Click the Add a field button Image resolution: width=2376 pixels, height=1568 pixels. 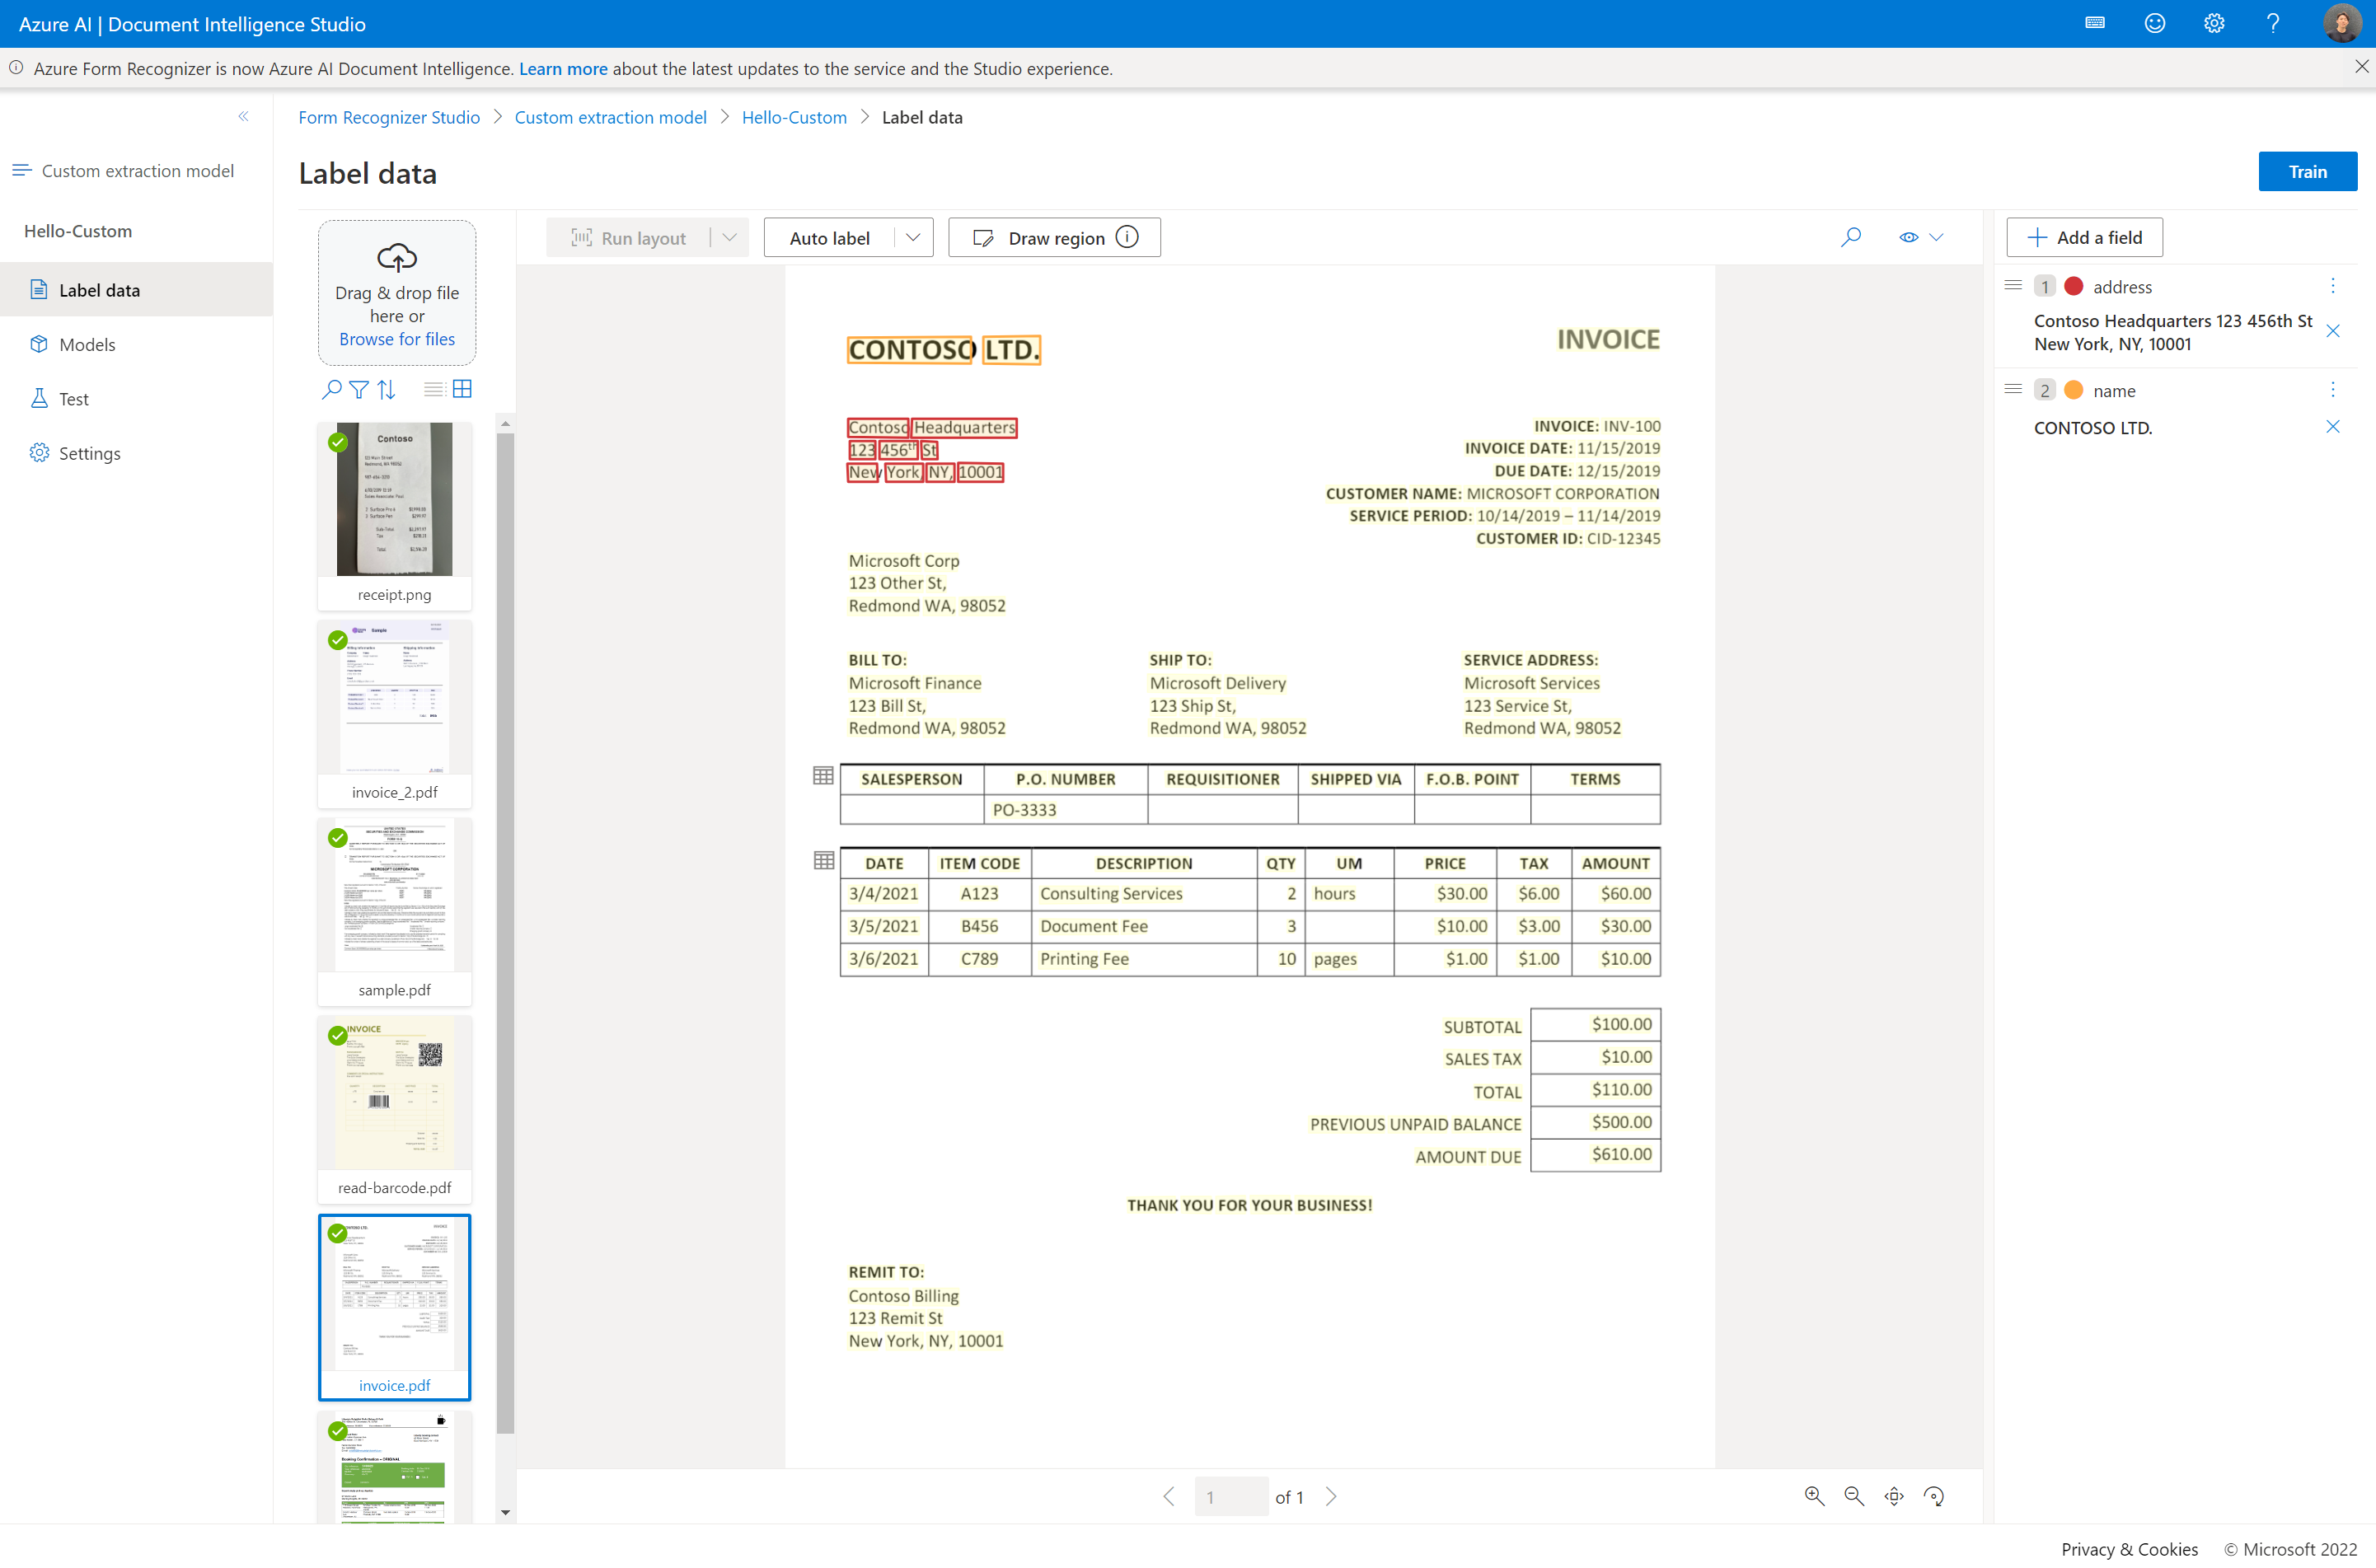(x=2086, y=235)
